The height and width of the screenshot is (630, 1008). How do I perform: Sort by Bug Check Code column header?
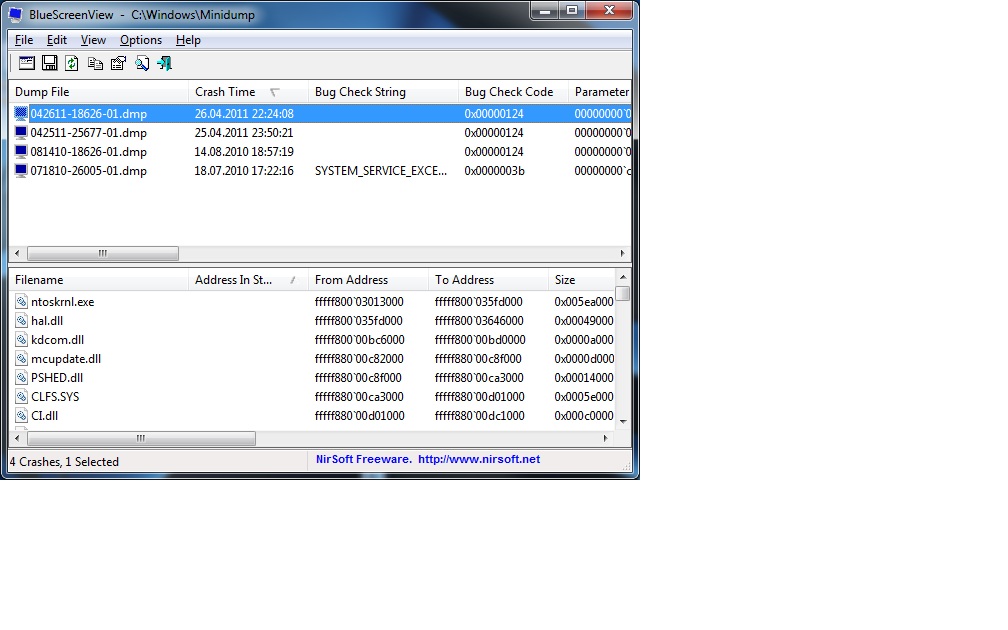coord(513,92)
